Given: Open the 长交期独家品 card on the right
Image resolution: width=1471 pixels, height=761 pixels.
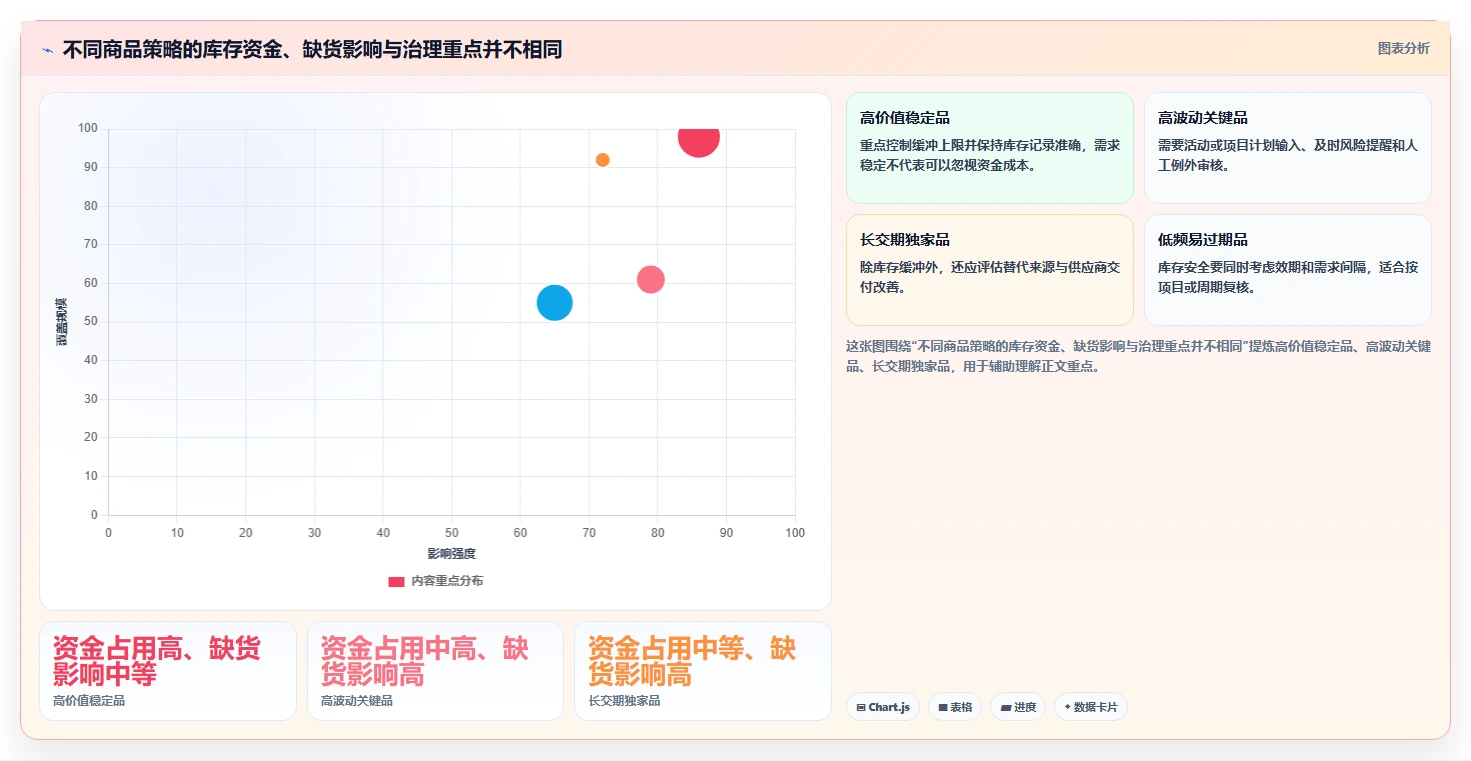Looking at the screenshot, I should [x=989, y=270].
